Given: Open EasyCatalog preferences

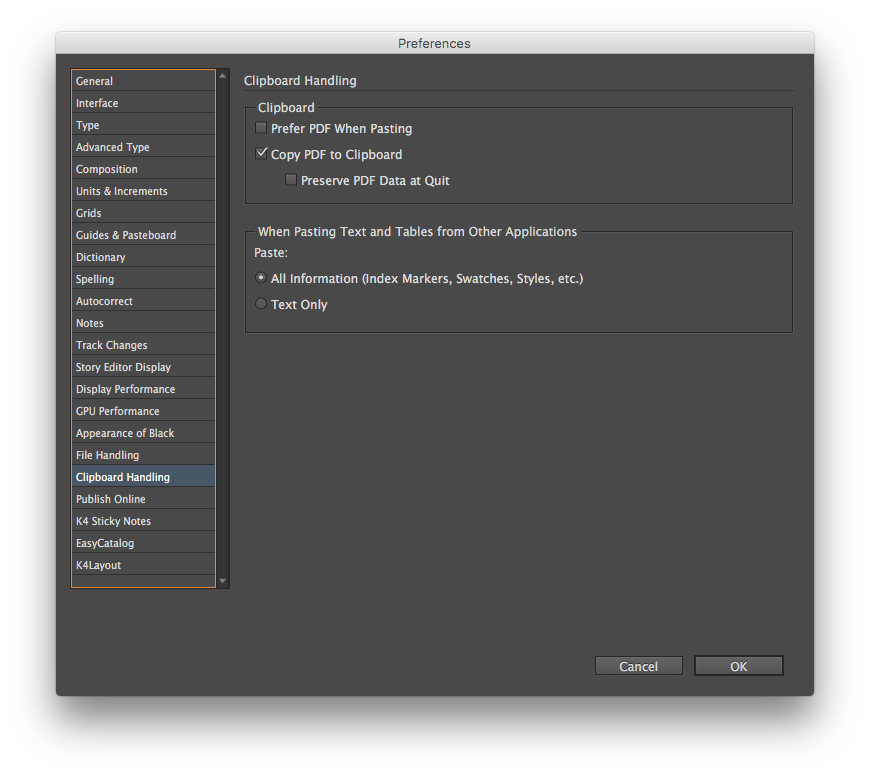Looking at the screenshot, I should point(143,543).
